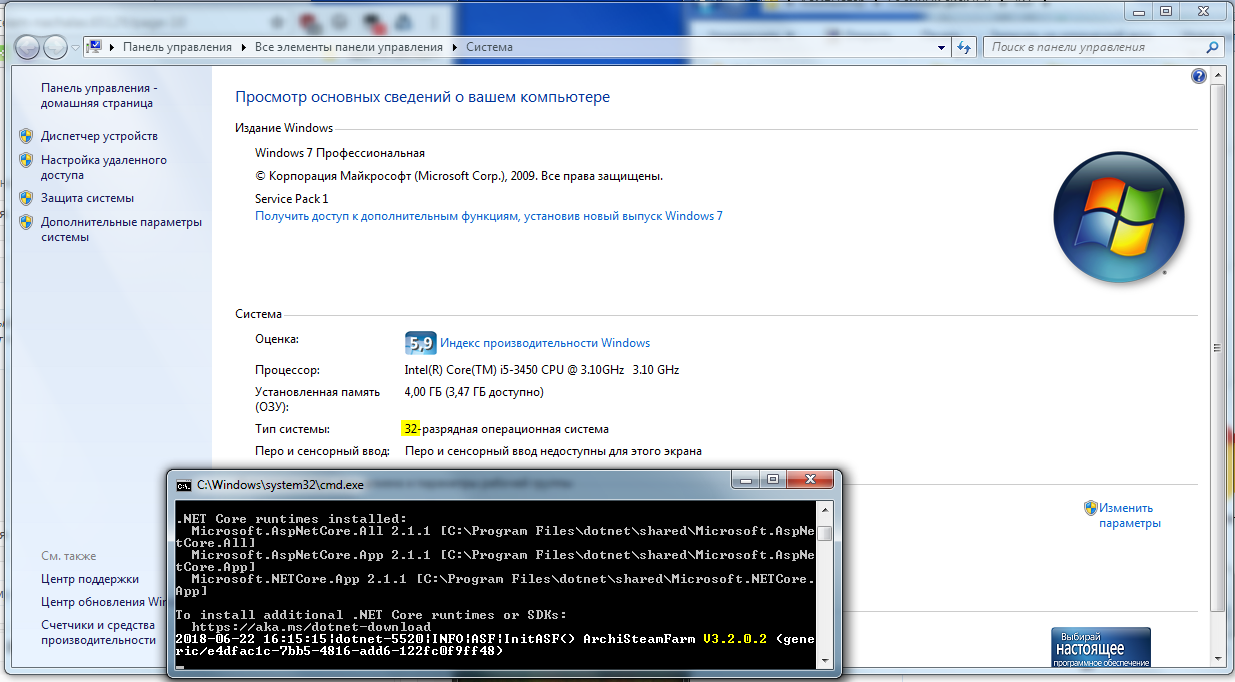Expand arrow before 'Все элементы панели управления'

pyautogui.click(x=243, y=47)
